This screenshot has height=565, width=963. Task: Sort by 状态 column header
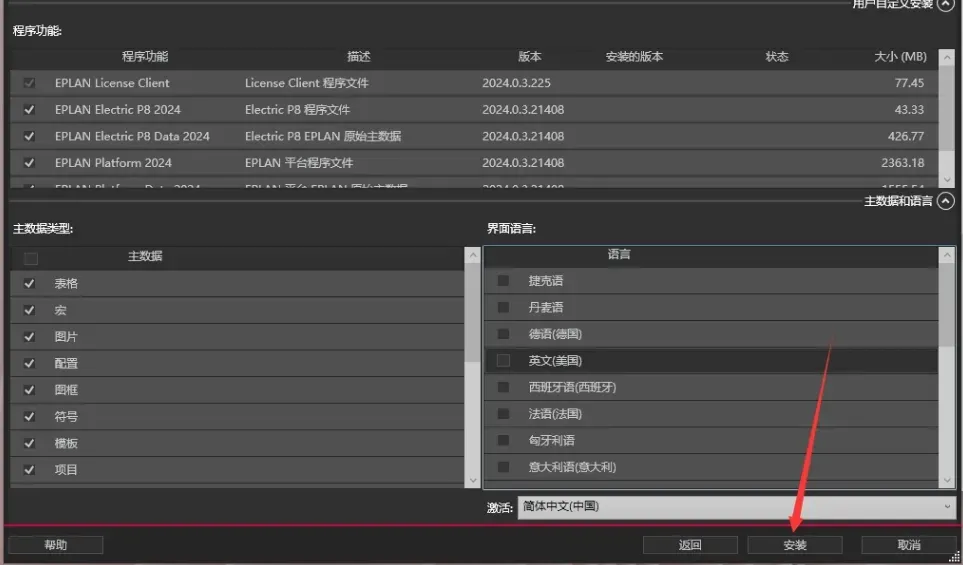(x=776, y=56)
